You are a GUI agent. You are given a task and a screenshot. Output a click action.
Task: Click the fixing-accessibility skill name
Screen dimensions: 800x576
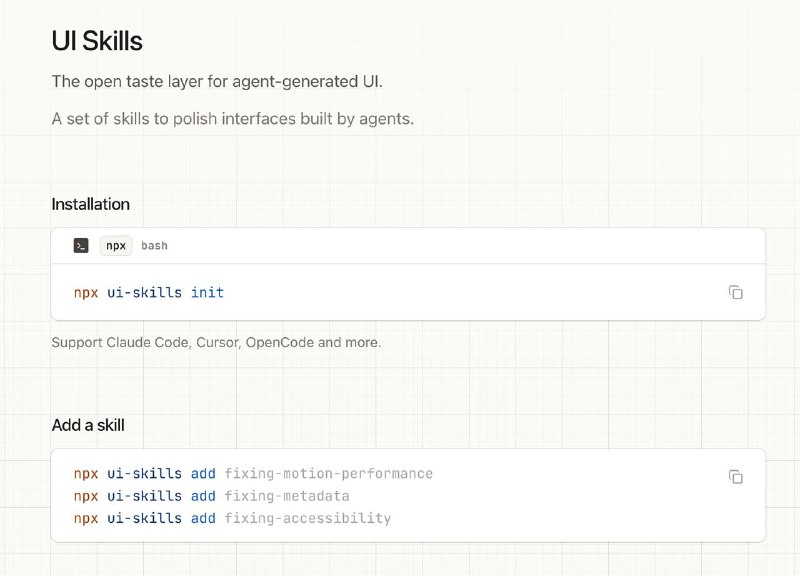tap(307, 518)
